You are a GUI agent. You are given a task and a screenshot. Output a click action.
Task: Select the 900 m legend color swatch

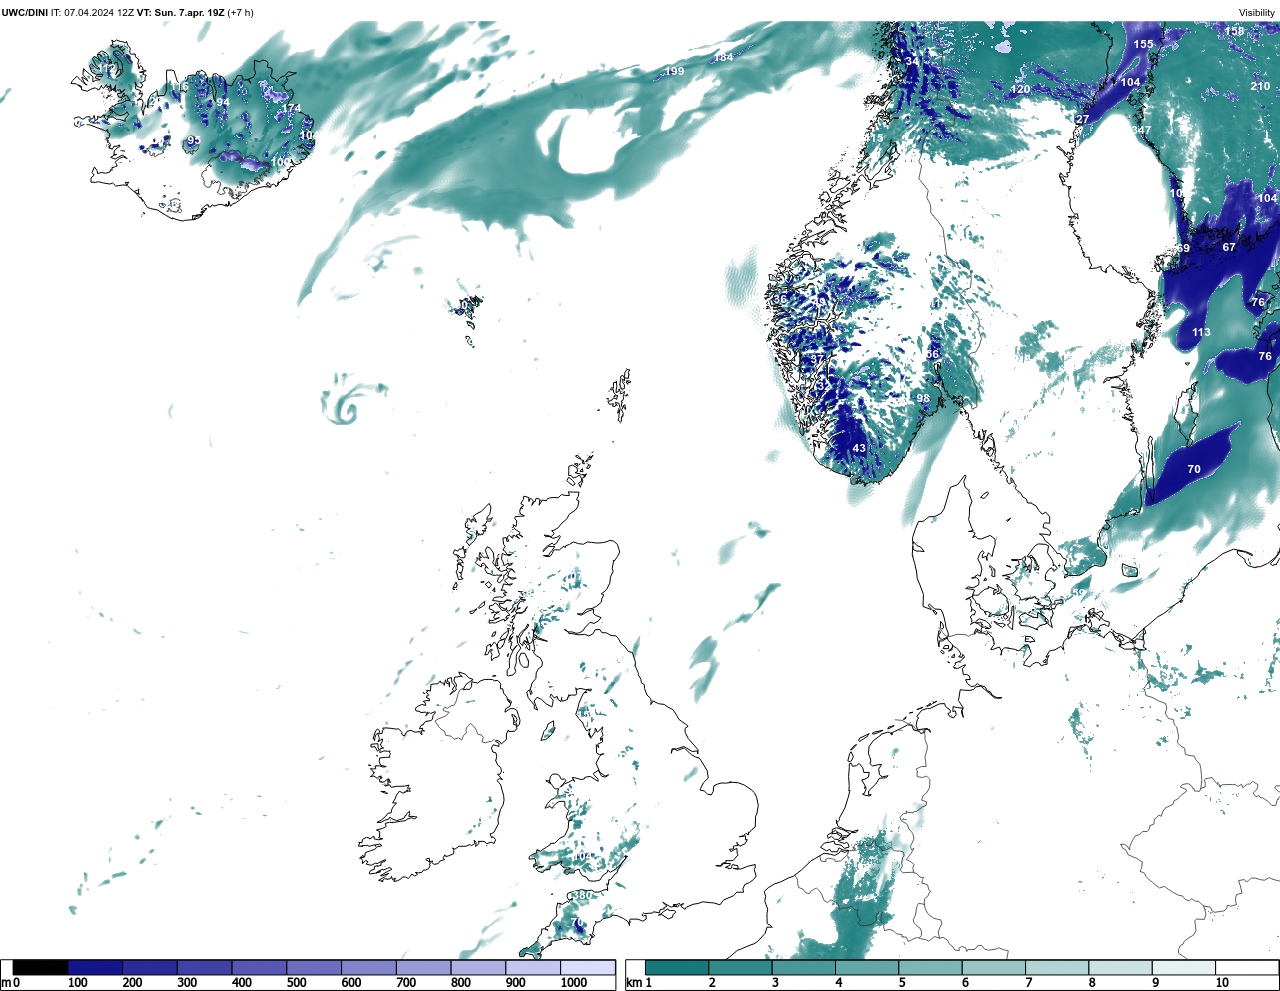(x=533, y=968)
